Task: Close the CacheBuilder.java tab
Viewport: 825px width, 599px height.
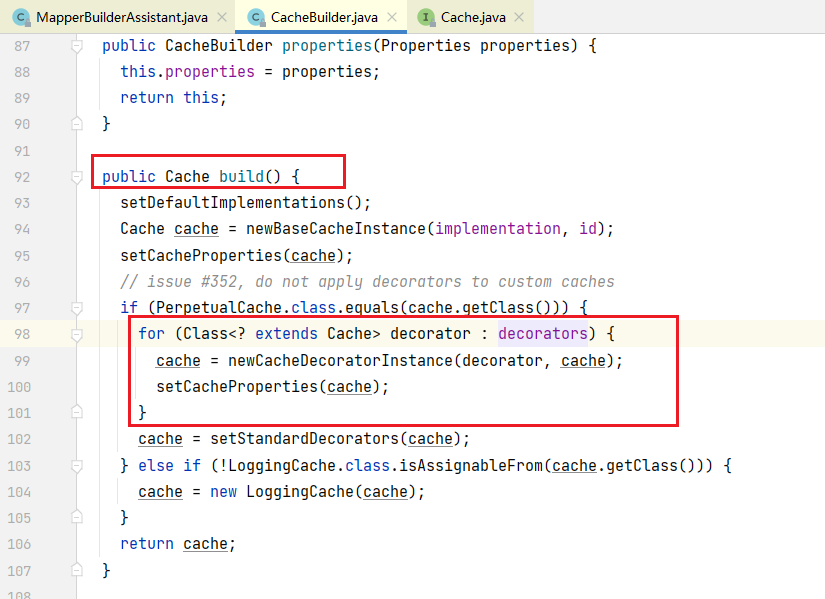Action: (x=390, y=17)
